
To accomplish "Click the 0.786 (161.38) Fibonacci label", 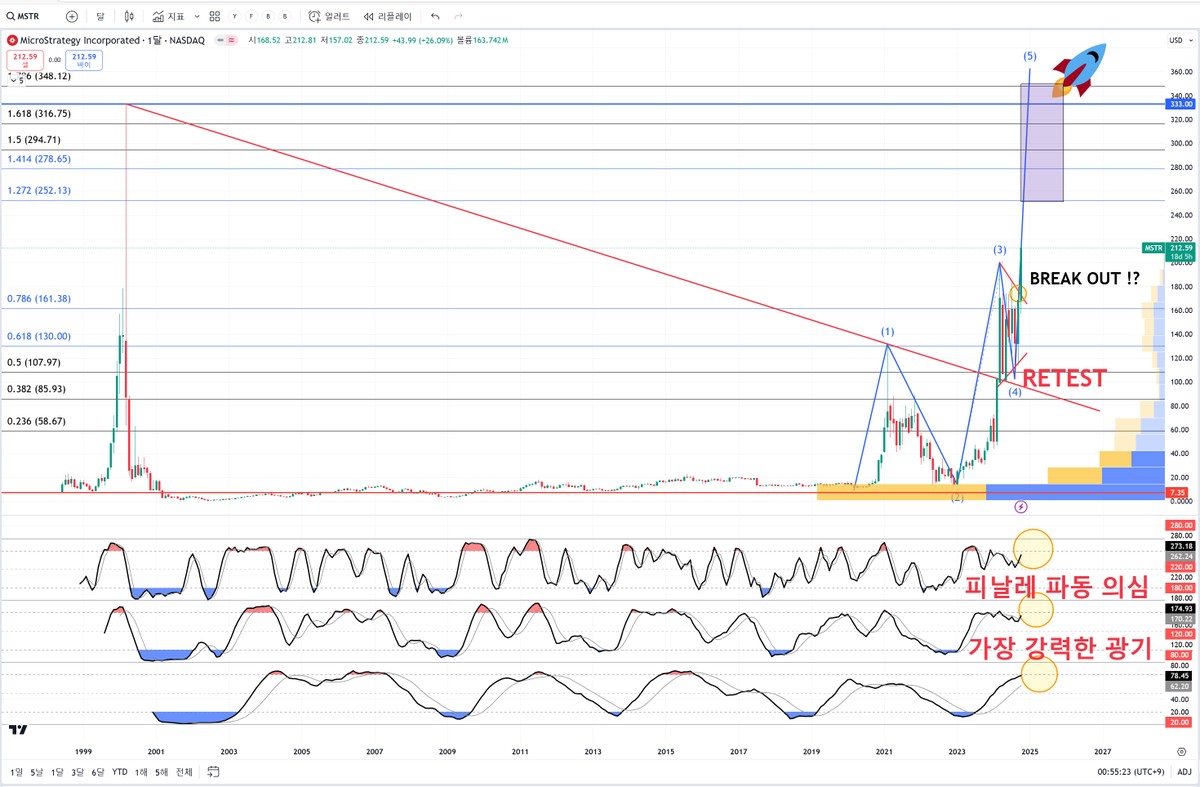I will point(39,299).
